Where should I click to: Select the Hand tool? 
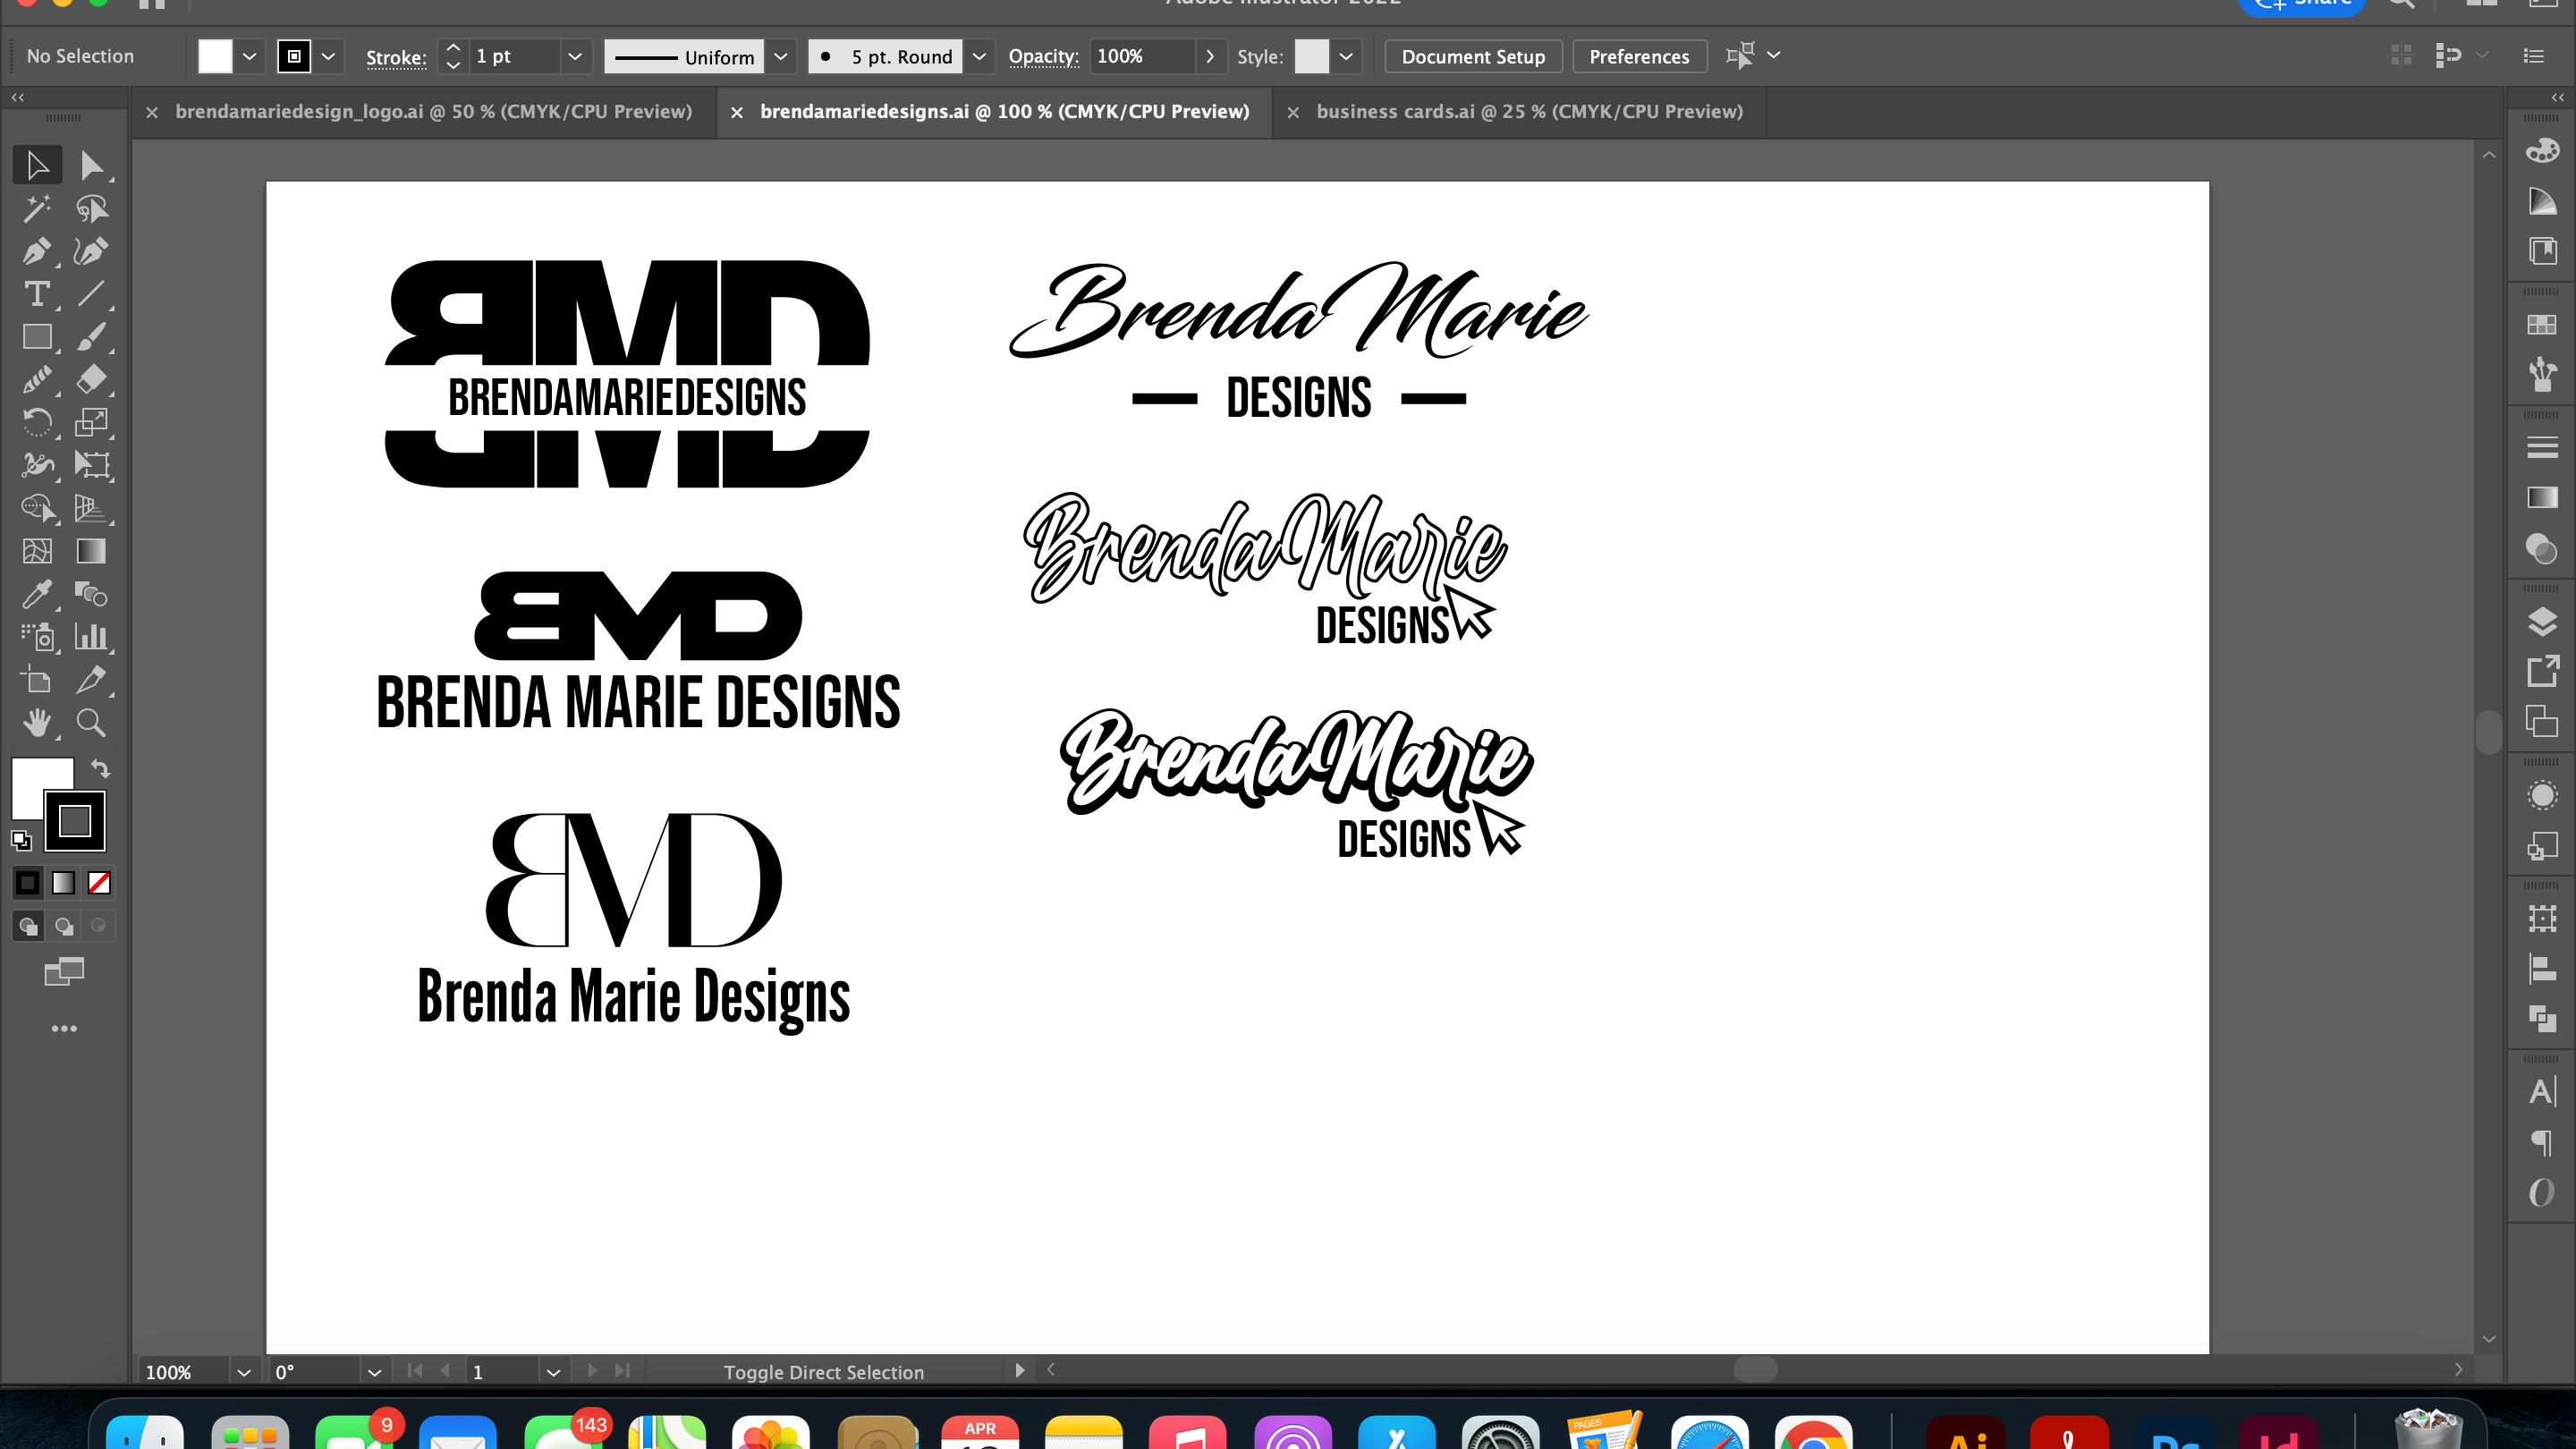tap(37, 723)
